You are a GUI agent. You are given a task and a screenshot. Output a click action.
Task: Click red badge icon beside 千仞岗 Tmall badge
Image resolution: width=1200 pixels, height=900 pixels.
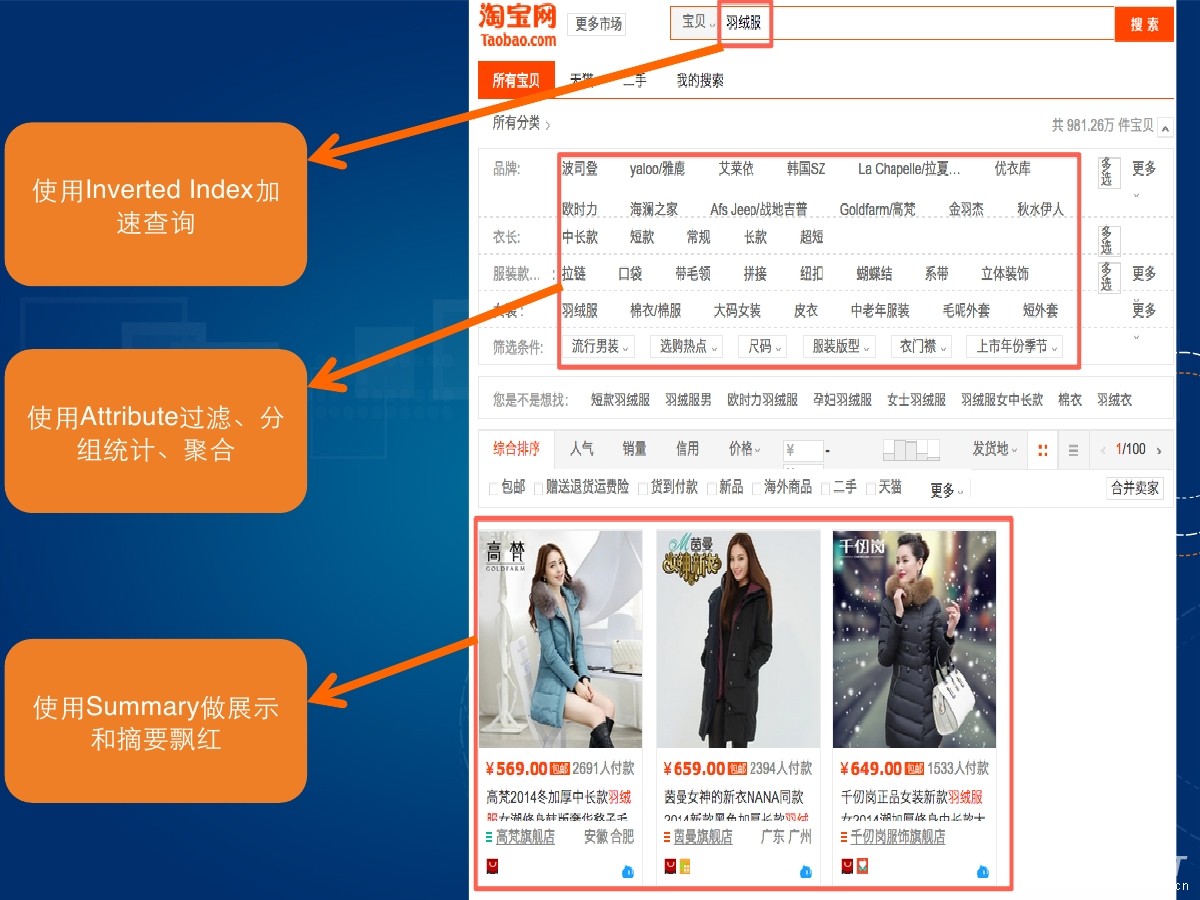(x=861, y=866)
